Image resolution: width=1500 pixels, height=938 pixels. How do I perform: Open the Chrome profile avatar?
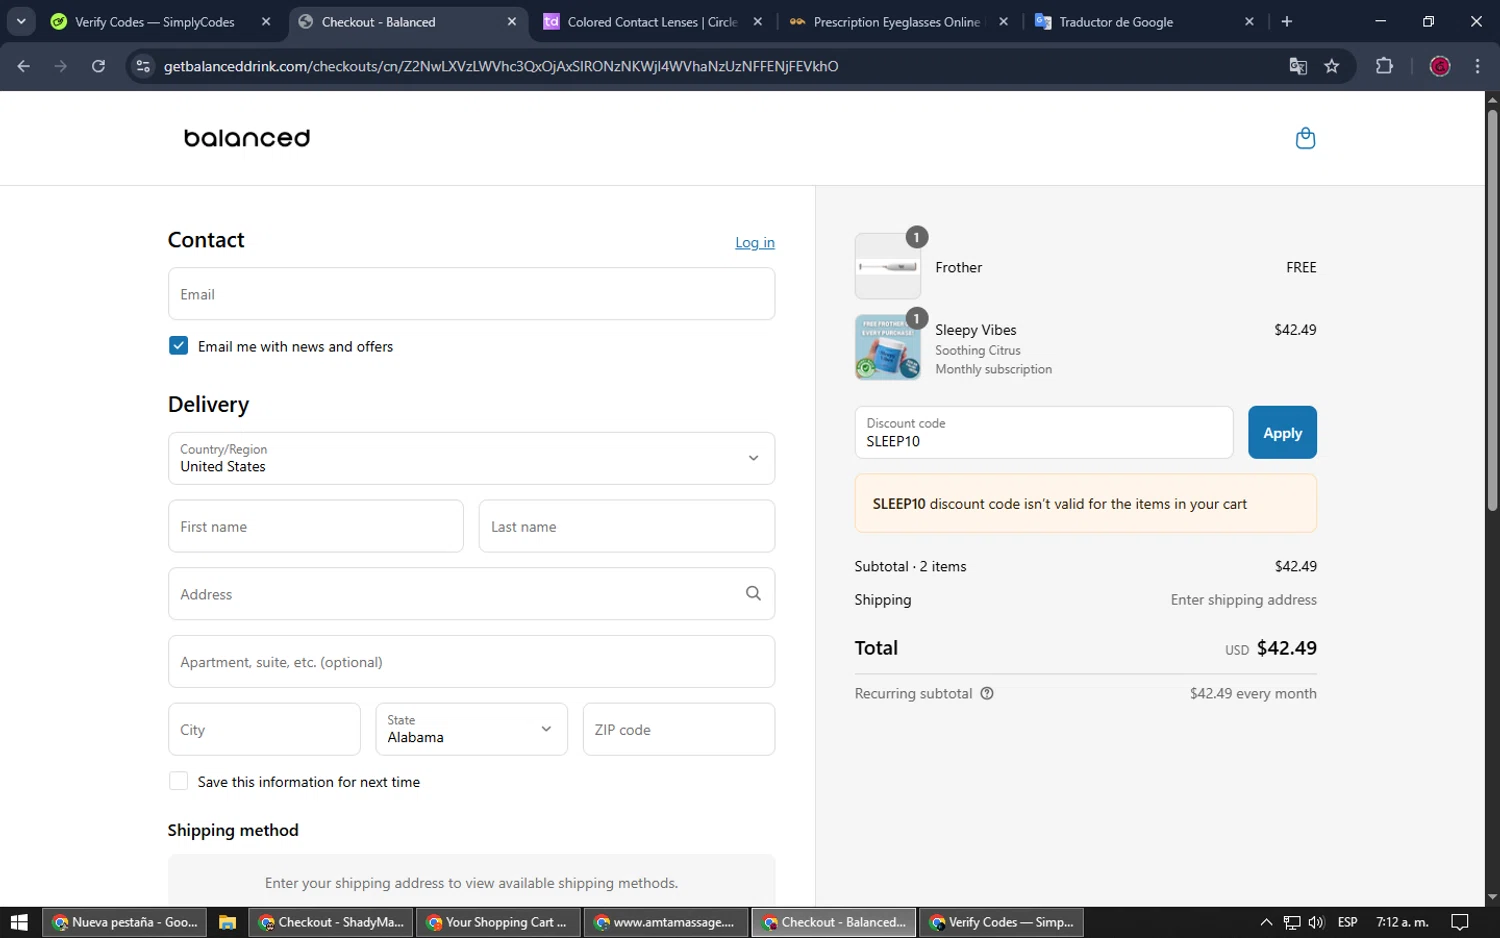(x=1440, y=66)
